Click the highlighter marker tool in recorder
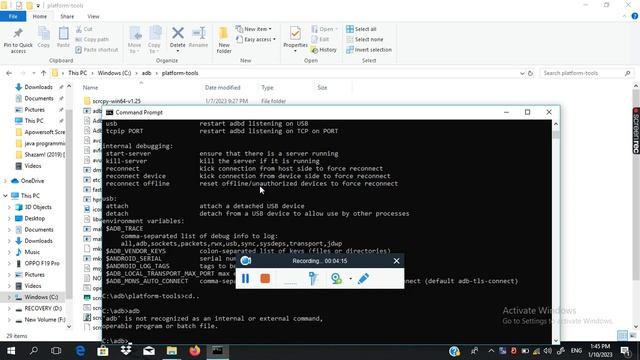 313,278
